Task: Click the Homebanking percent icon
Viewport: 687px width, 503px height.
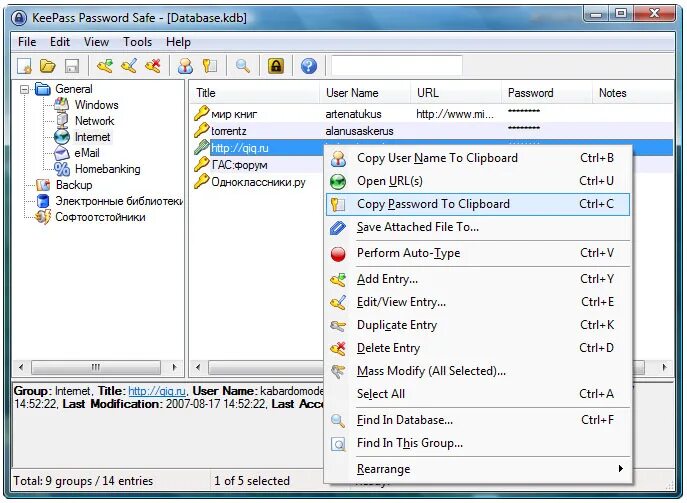Action: coord(62,169)
